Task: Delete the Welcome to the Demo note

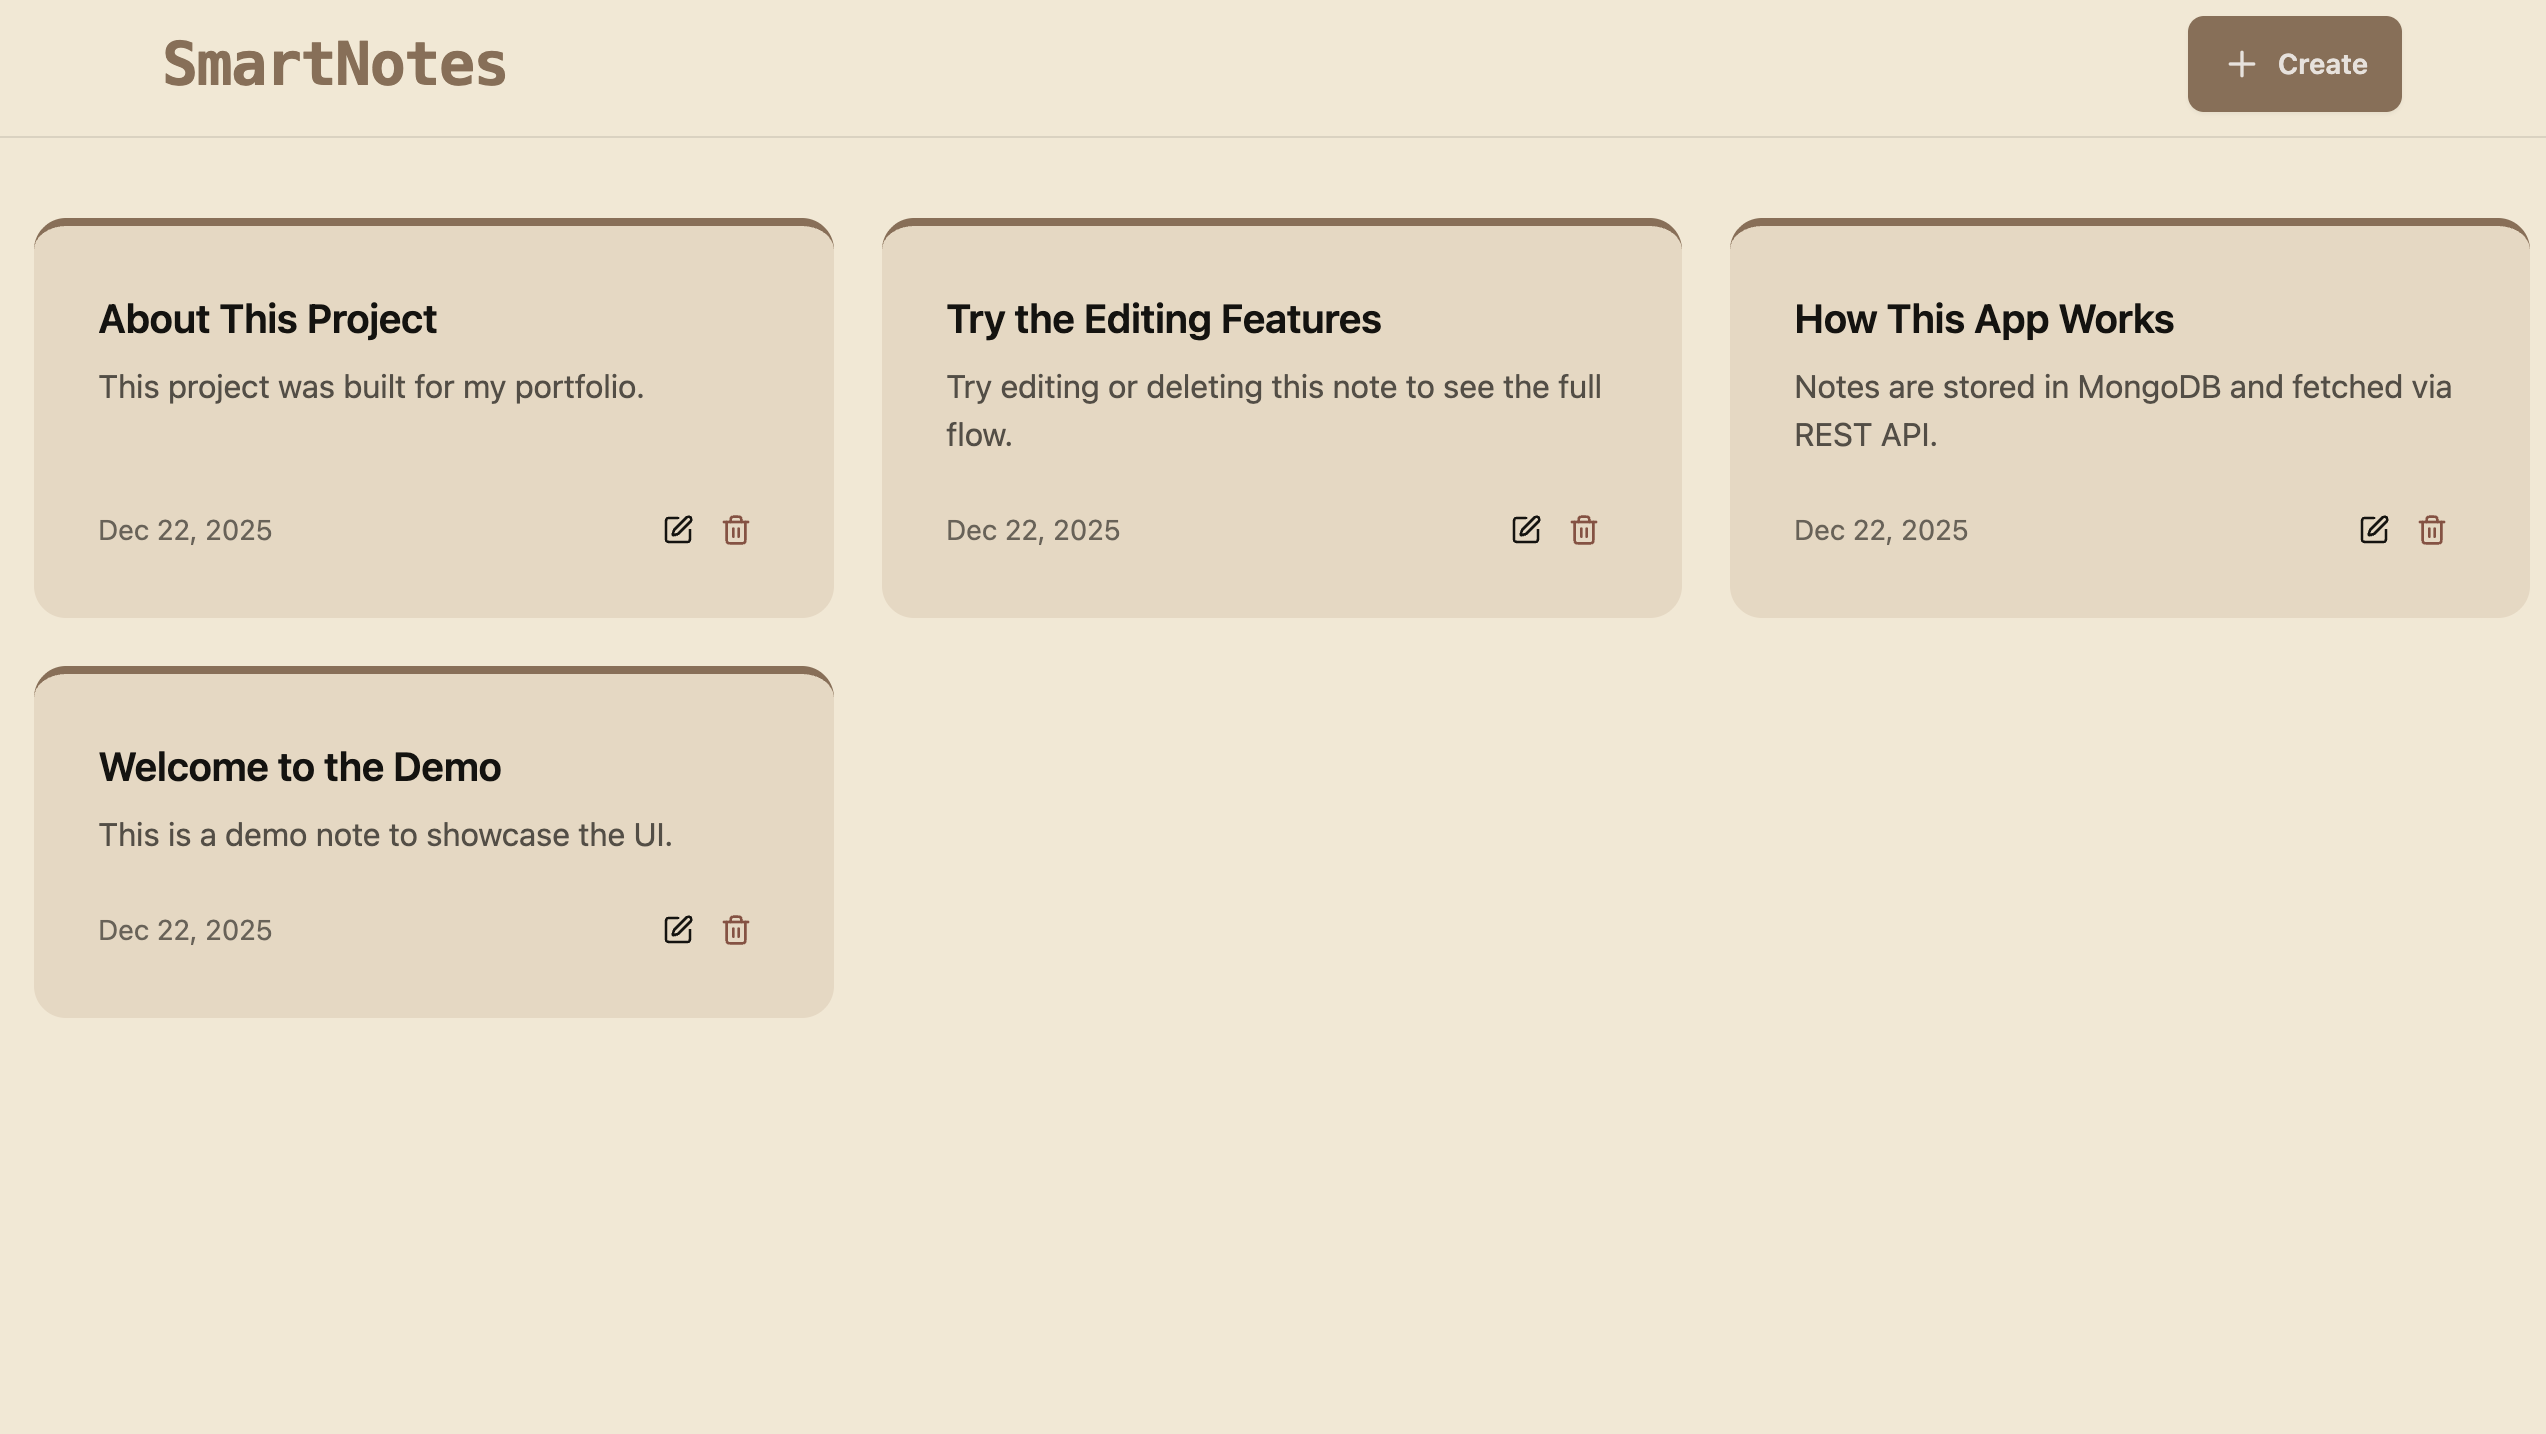Action: tap(736, 930)
